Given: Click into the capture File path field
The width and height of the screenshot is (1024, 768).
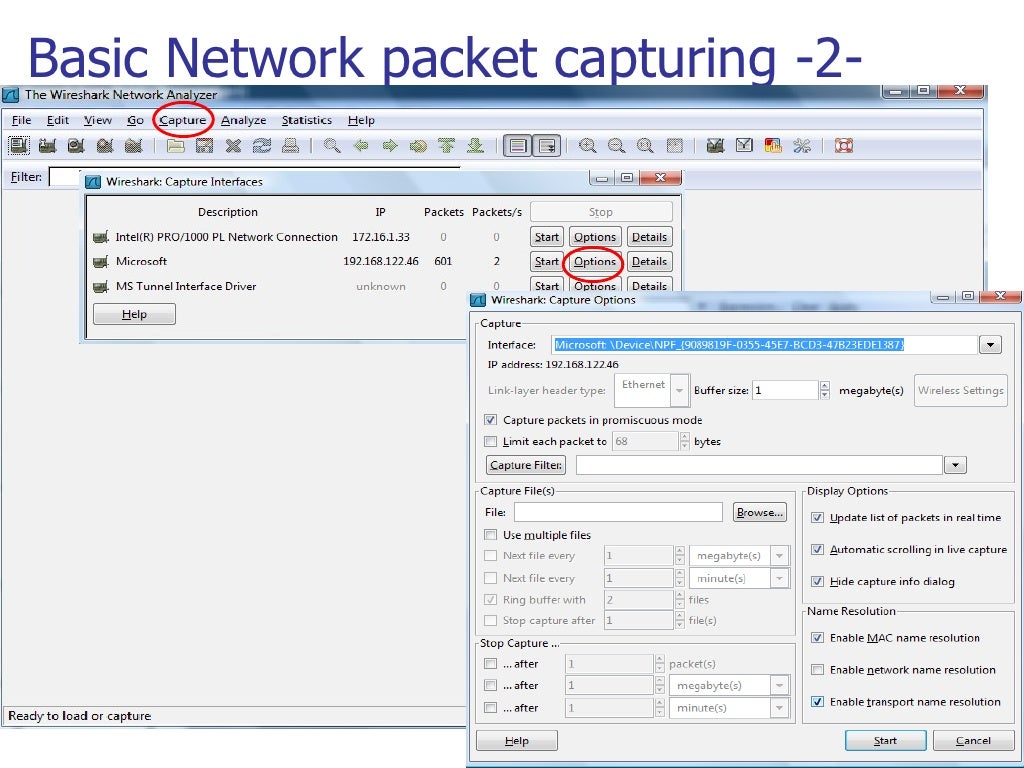Looking at the screenshot, I should coord(618,513).
